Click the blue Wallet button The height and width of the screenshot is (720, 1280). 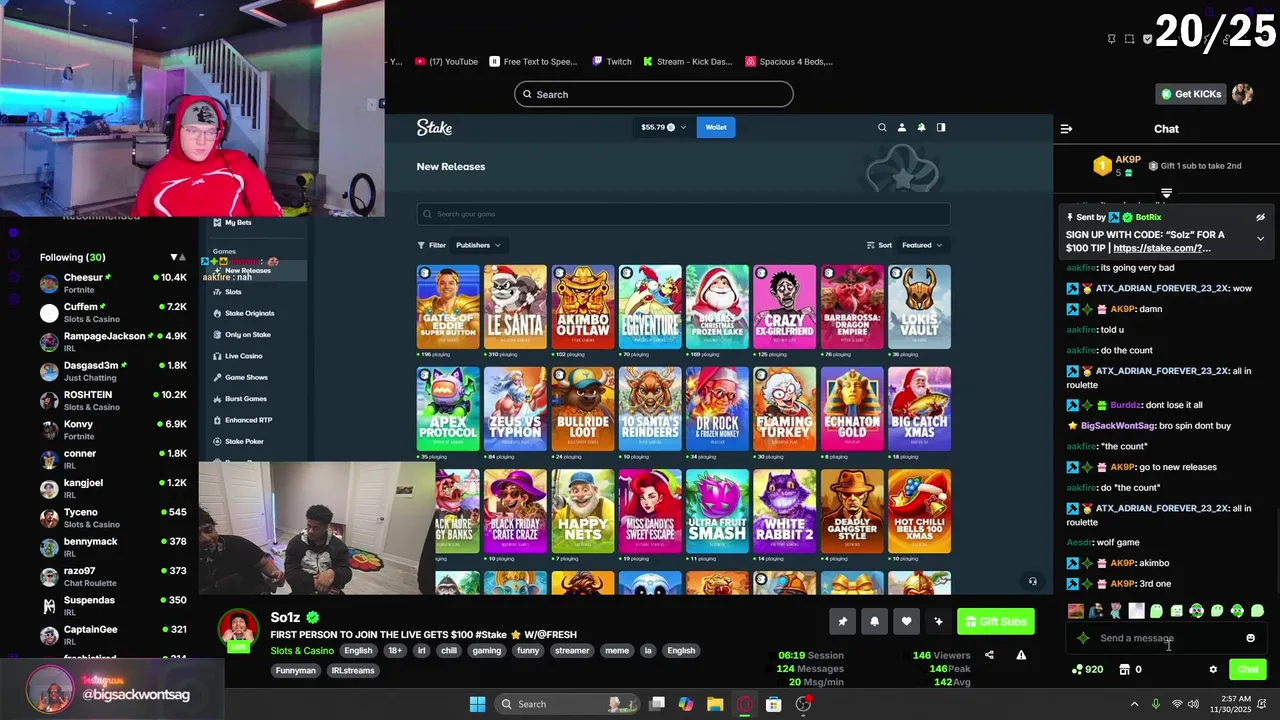click(x=716, y=127)
